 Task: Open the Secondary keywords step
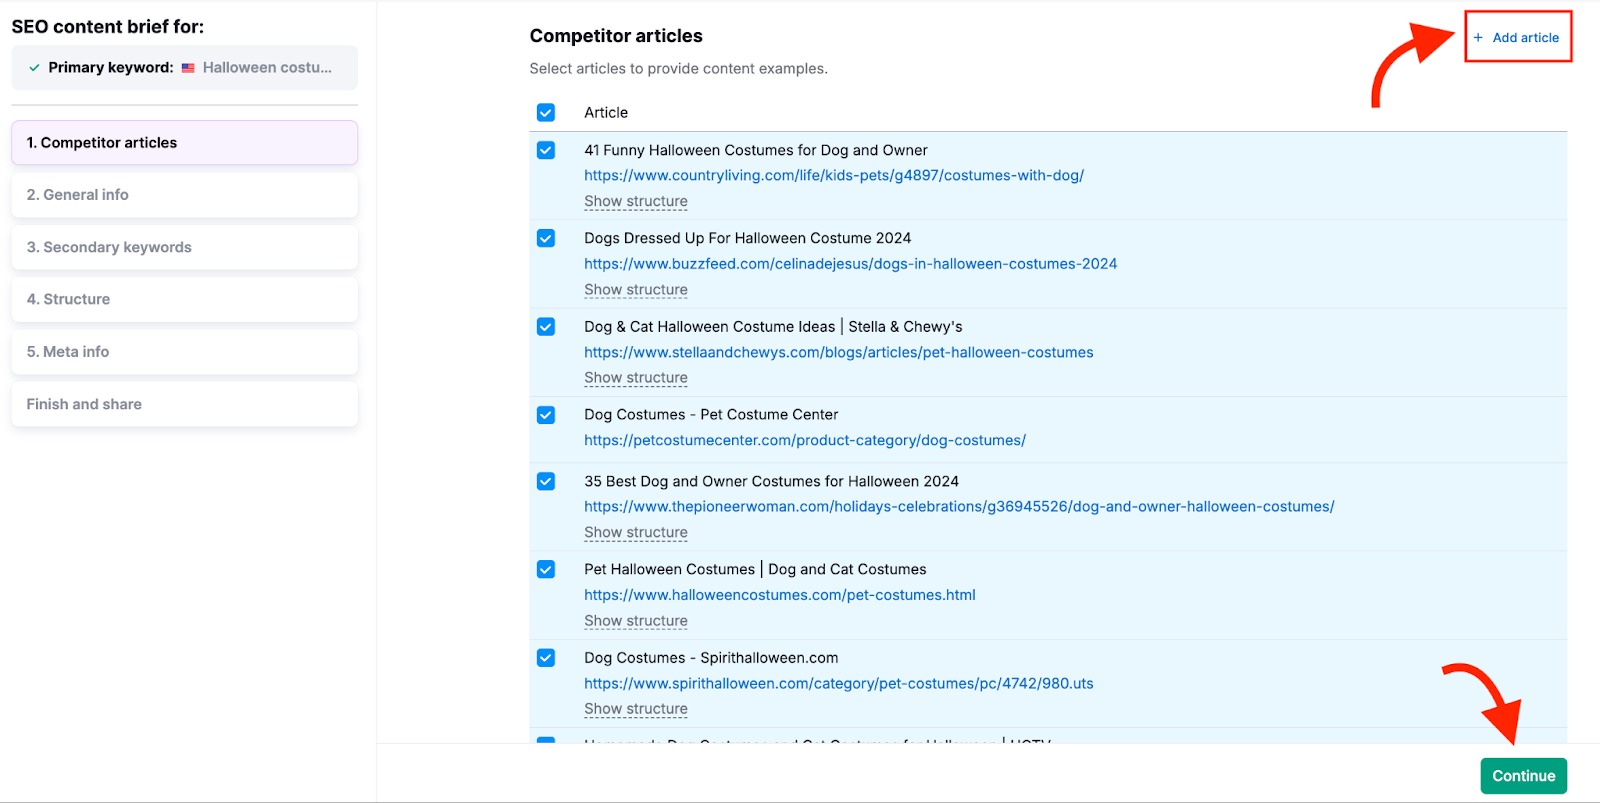click(x=184, y=247)
